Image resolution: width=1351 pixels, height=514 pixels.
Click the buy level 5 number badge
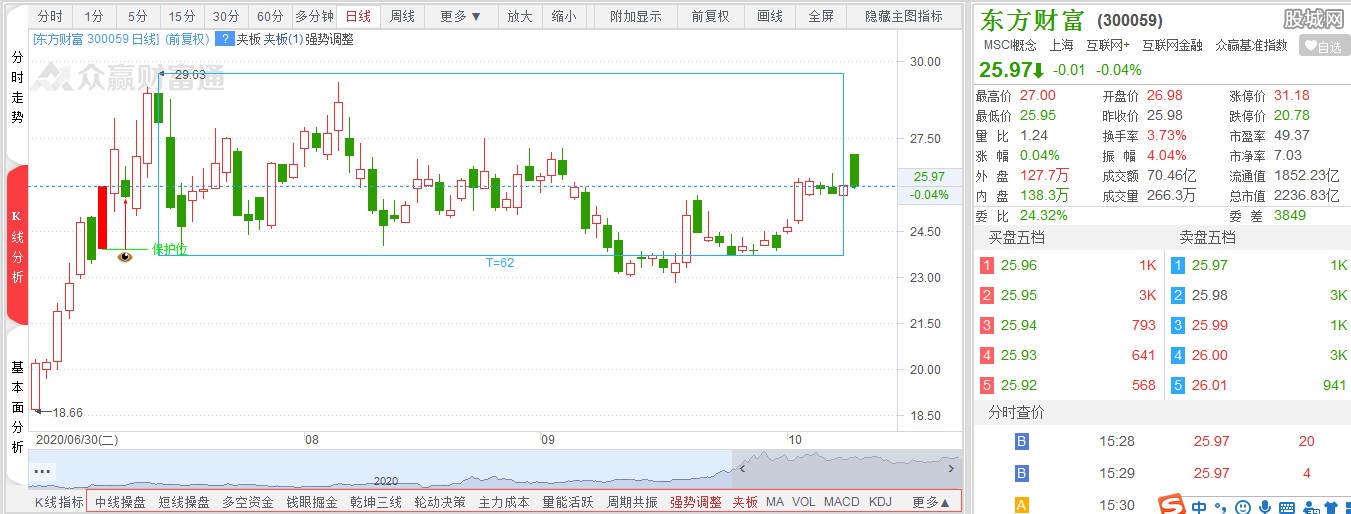[x=986, y=385]
